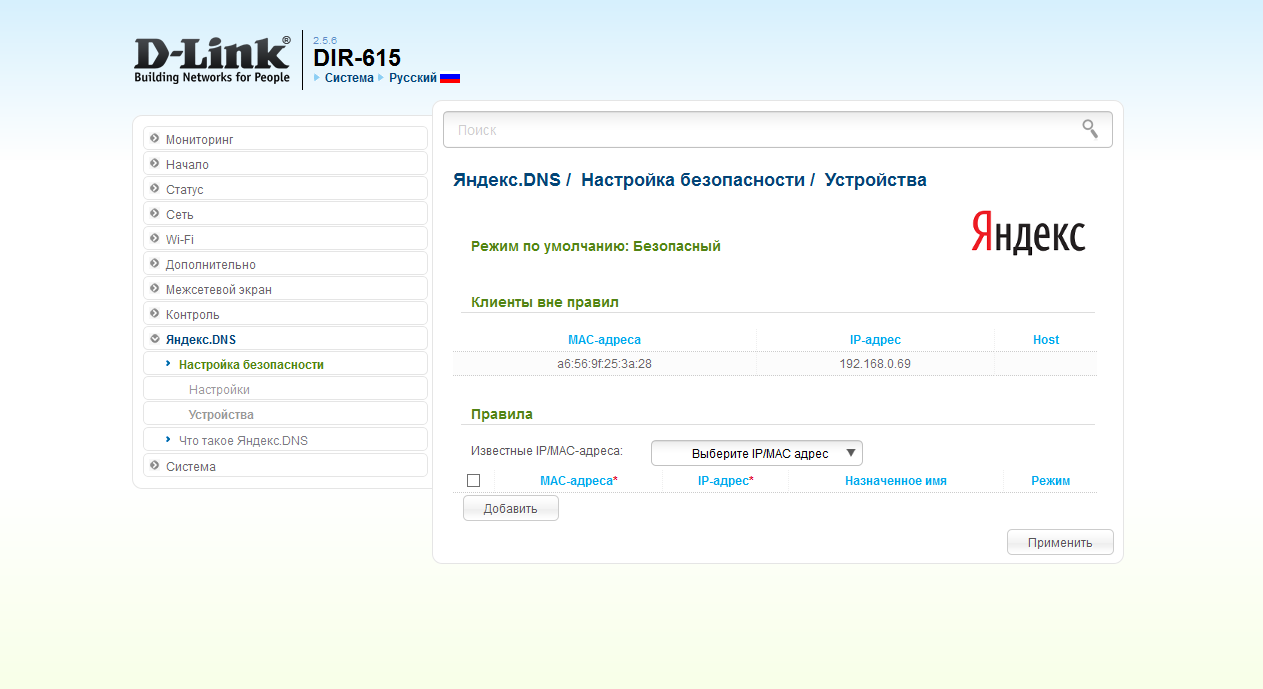
Task: Click bullet icon beside Мониторинг
Action: point(155,139)
